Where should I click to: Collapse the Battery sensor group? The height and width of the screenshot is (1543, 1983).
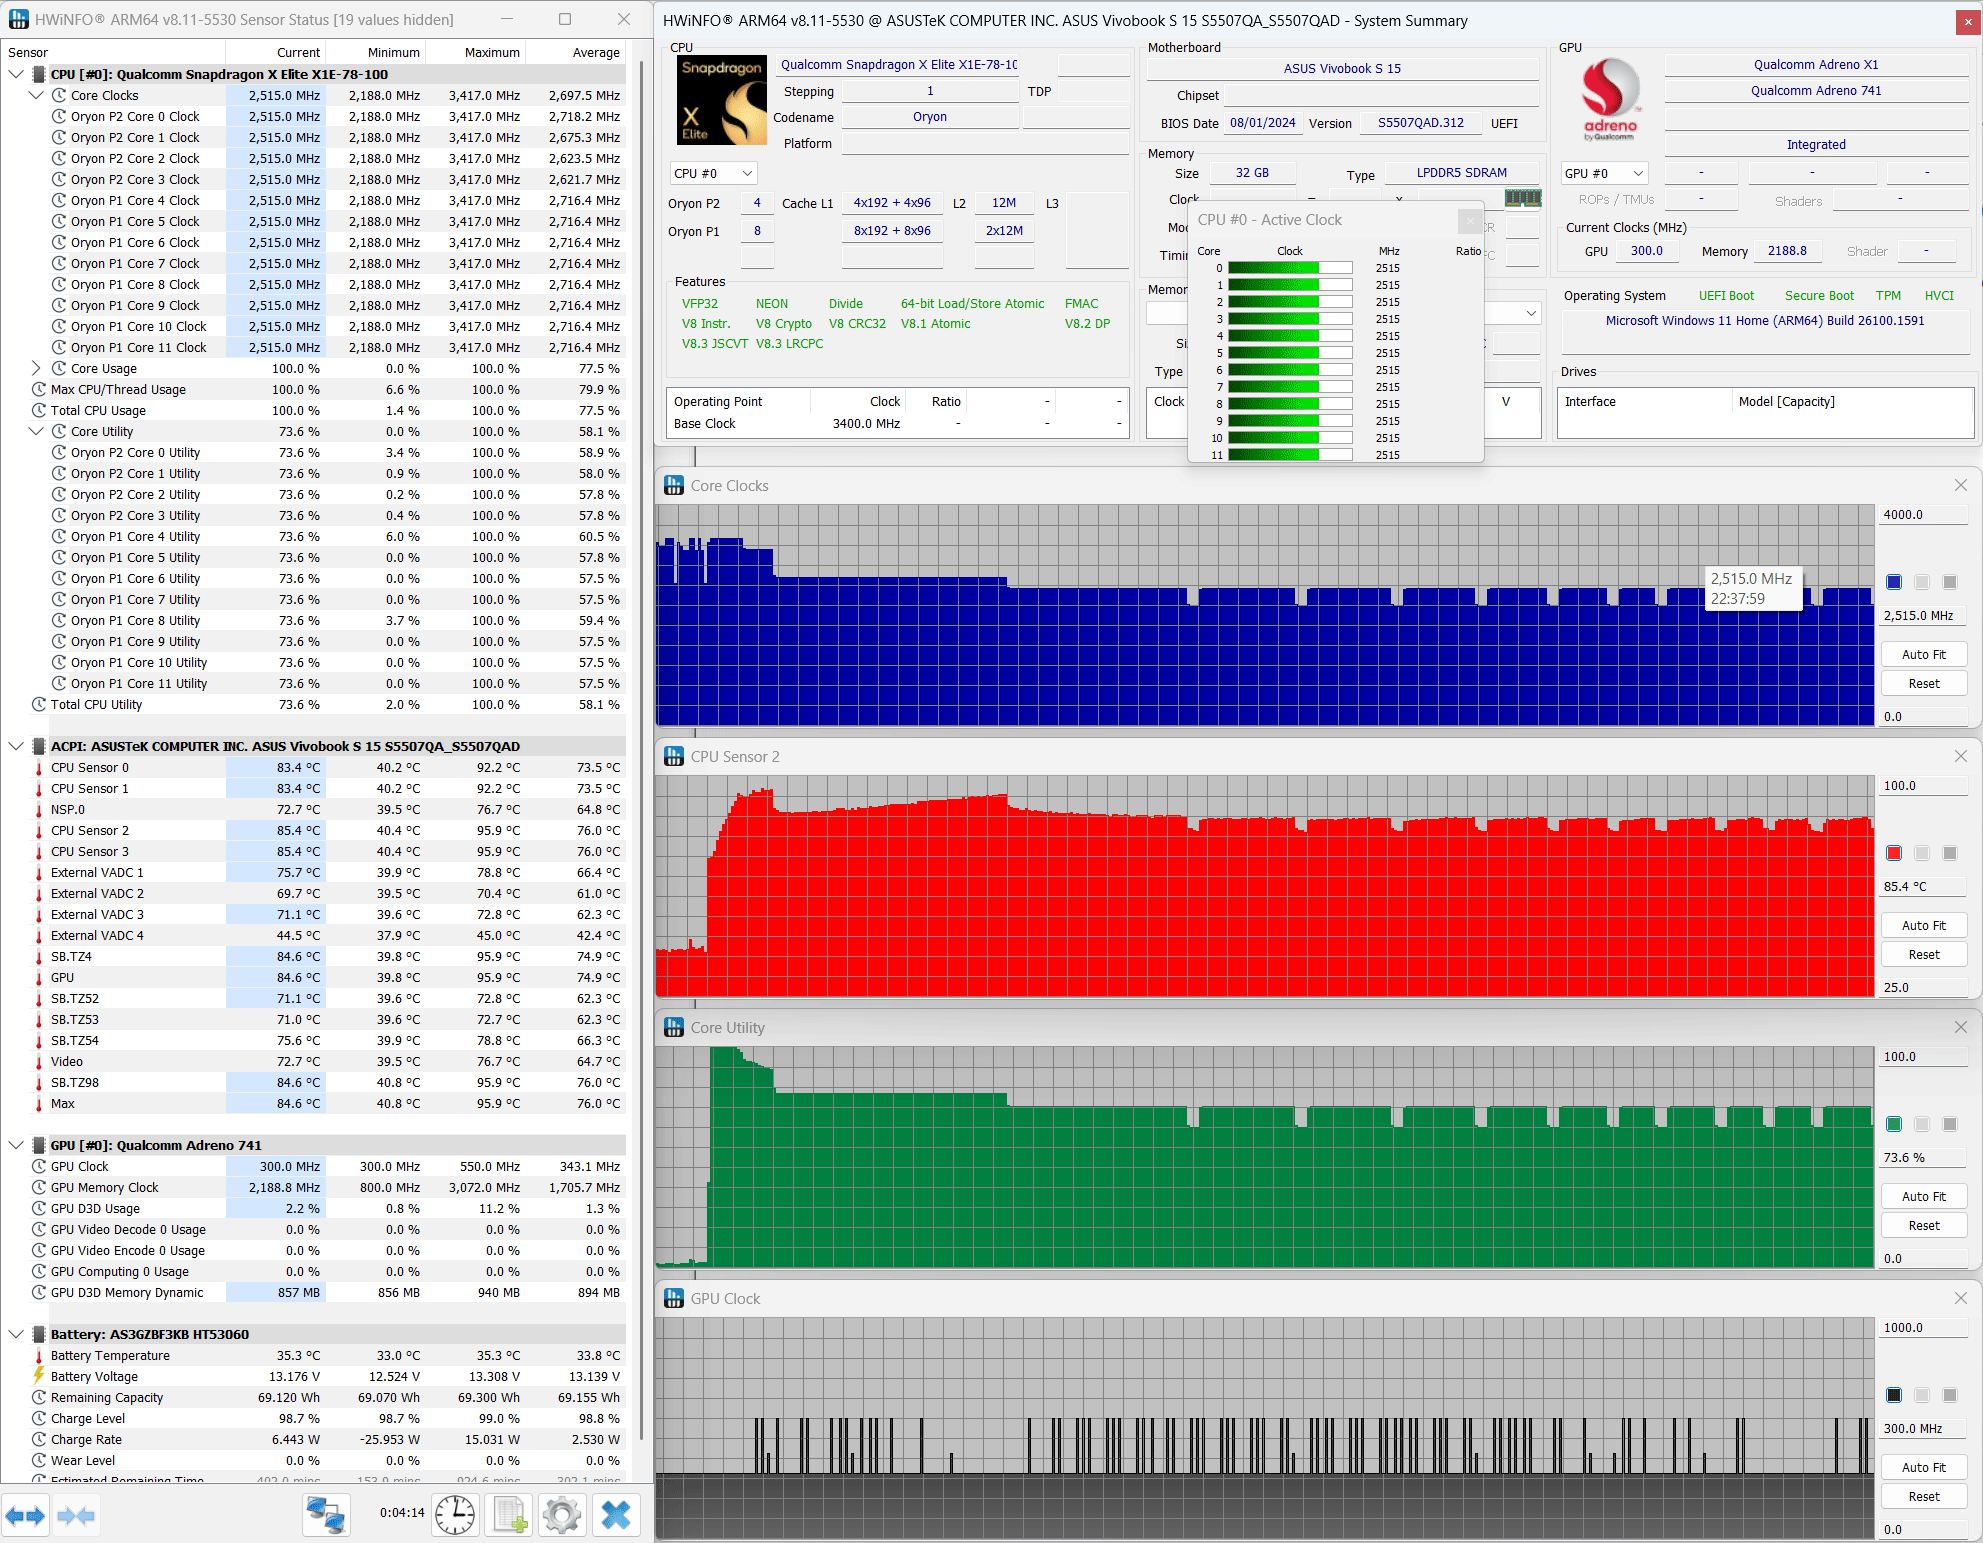(x=16, y=1335)
